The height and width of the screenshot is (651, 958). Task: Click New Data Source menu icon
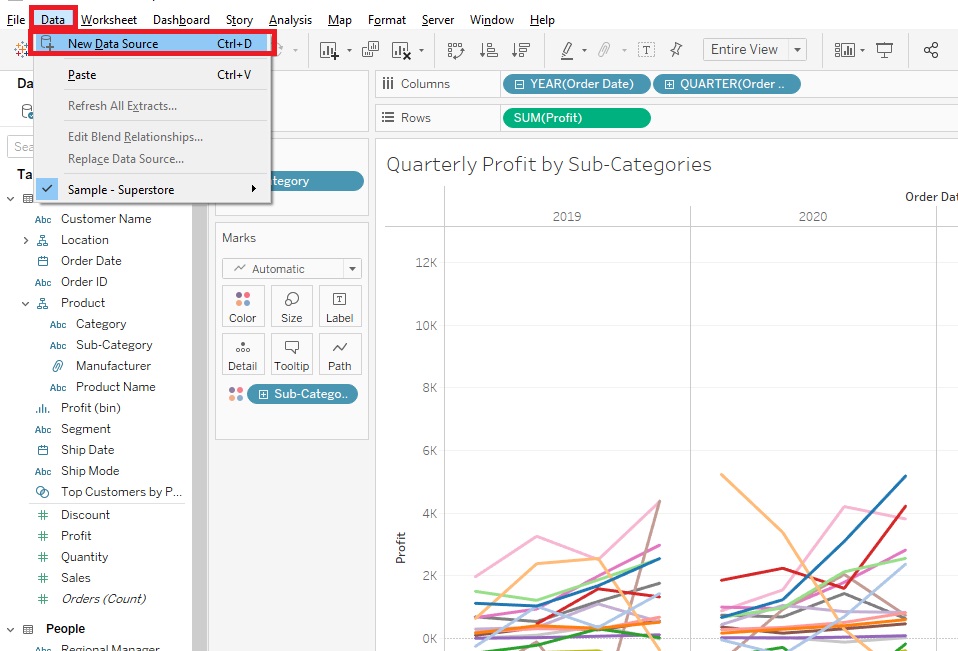(x=47, y=43)
